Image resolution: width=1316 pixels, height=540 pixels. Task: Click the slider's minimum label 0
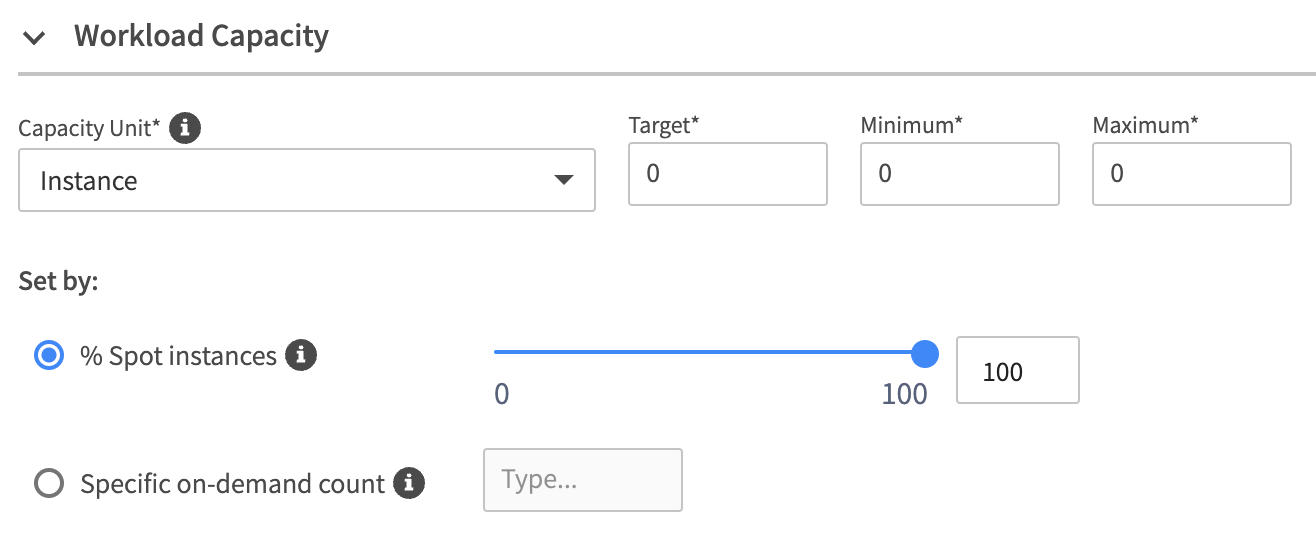502,394
